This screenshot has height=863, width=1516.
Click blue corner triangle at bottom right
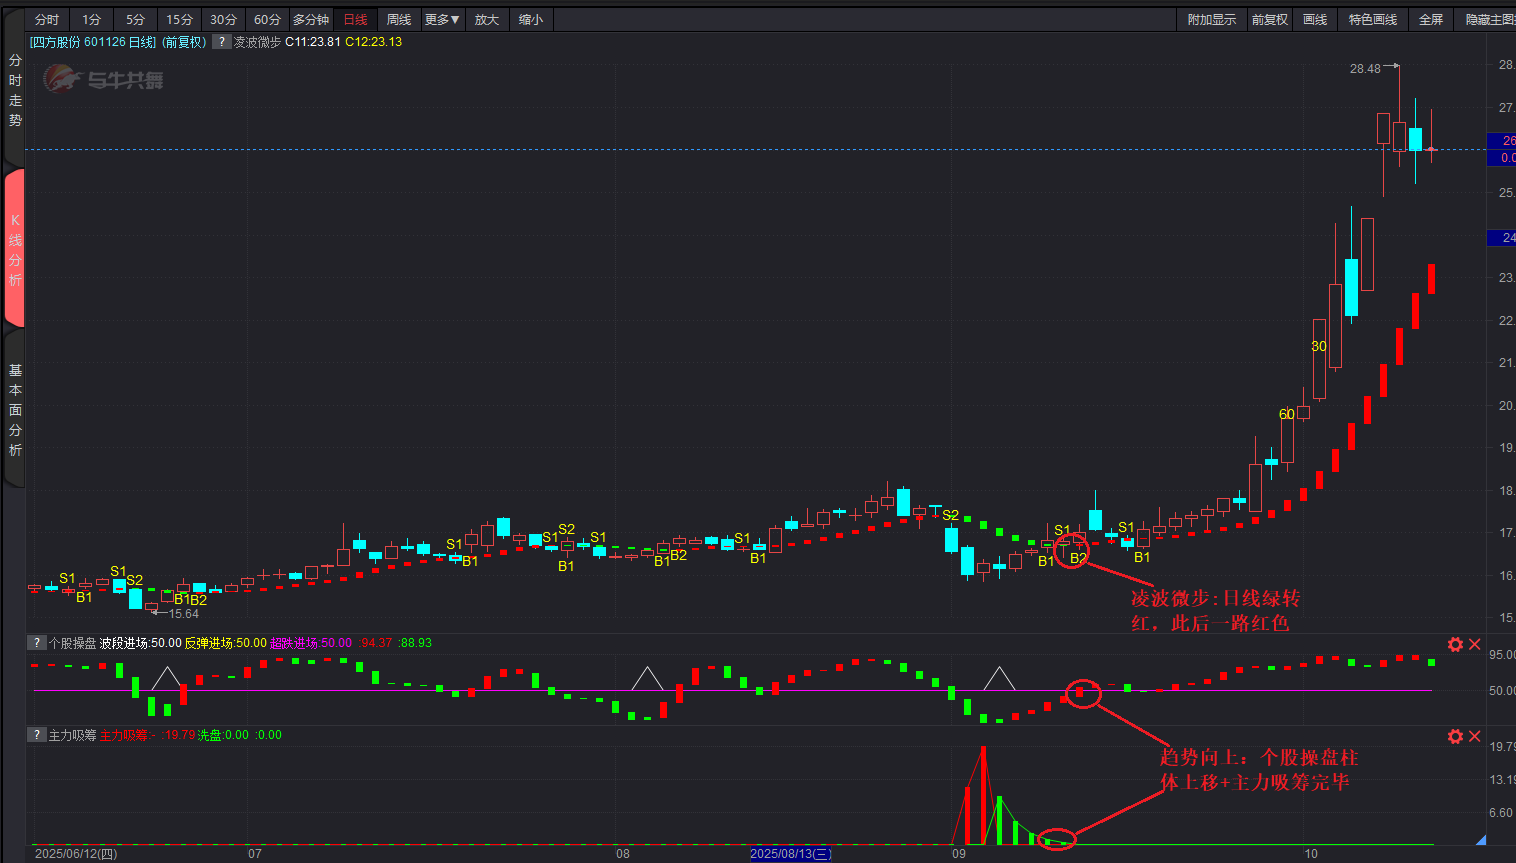tap(1480, 841)
